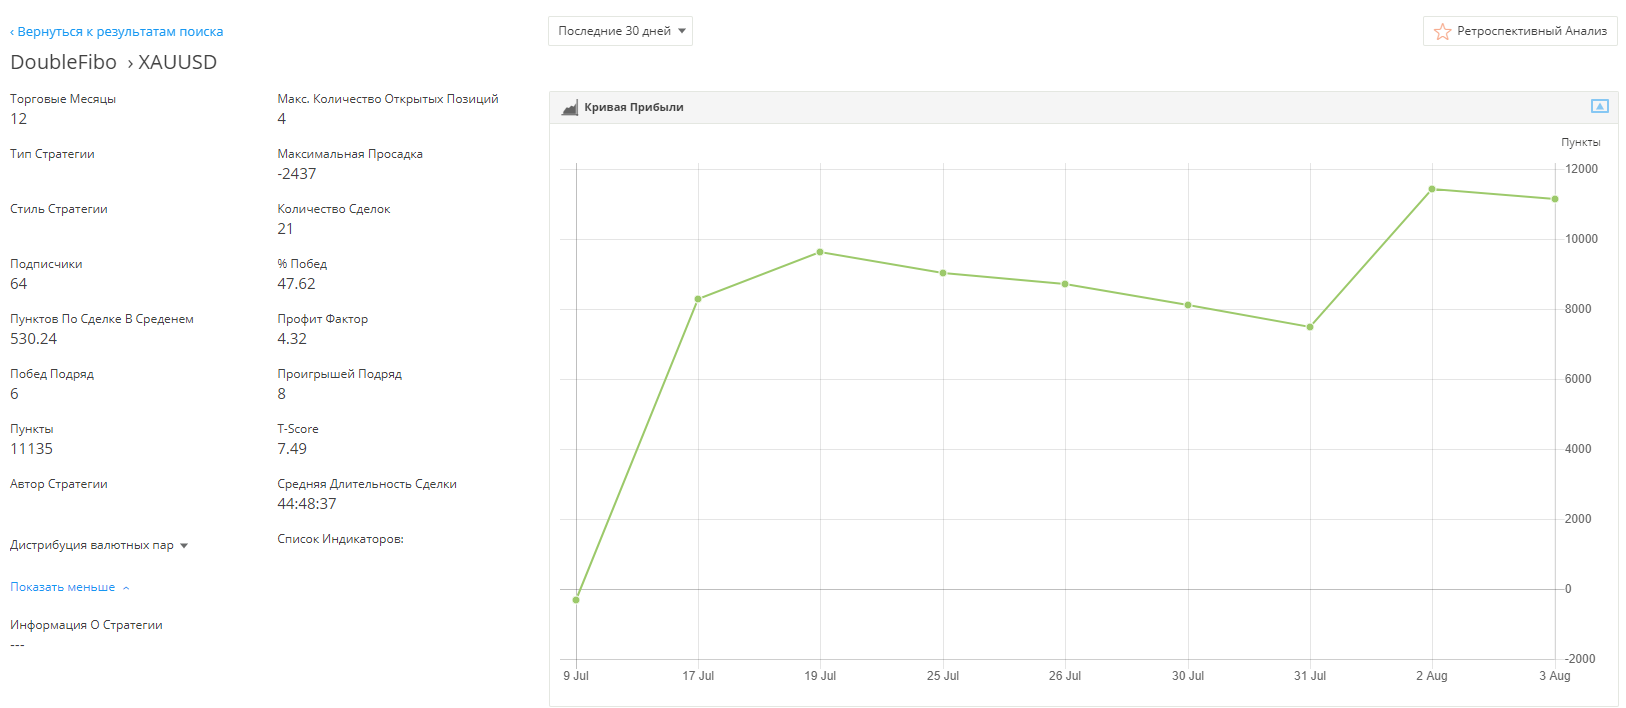Click the profit curve chart icon
Viewport: 1626px width, 708px height.
click(x=570, y=108)
